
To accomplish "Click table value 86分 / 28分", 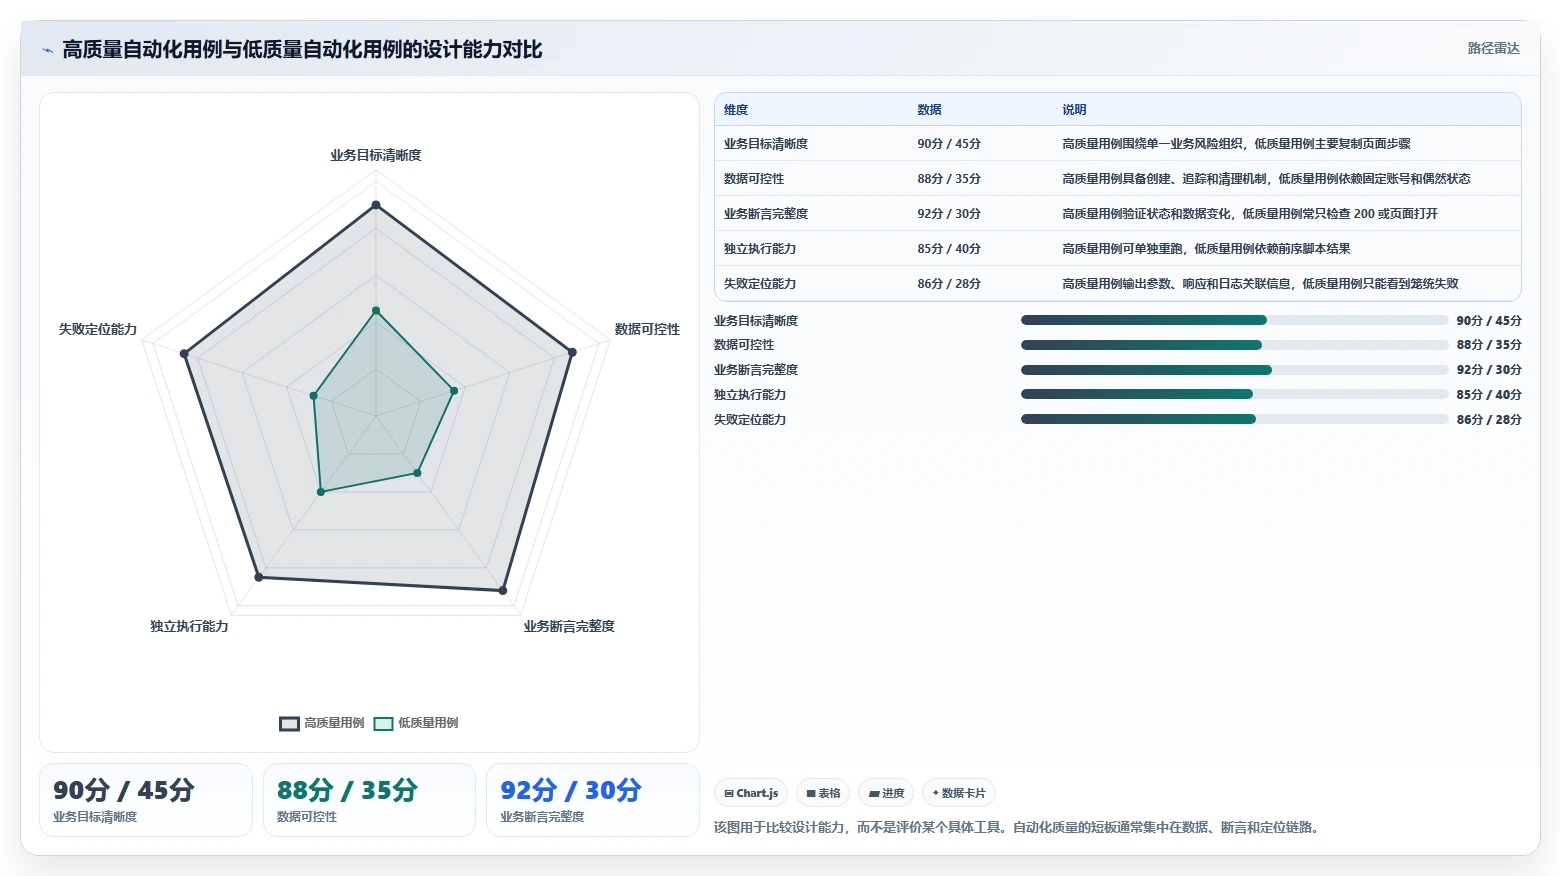I will click(949, 284).
